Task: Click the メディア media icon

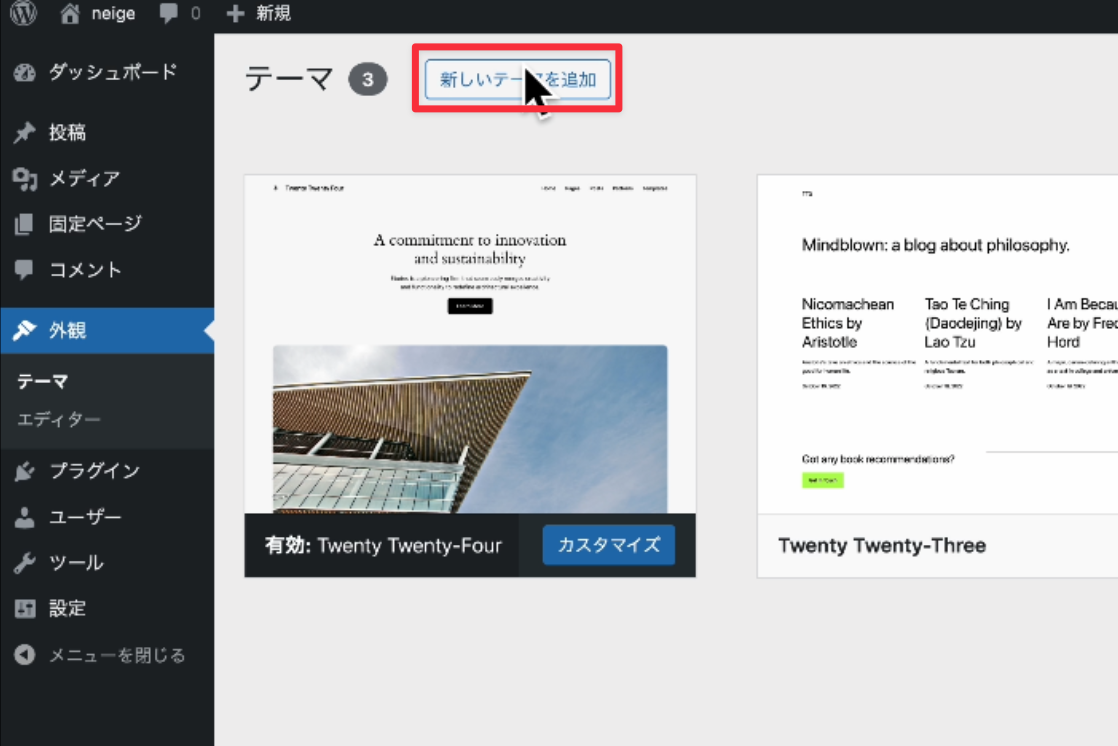Action: [25, 179]
